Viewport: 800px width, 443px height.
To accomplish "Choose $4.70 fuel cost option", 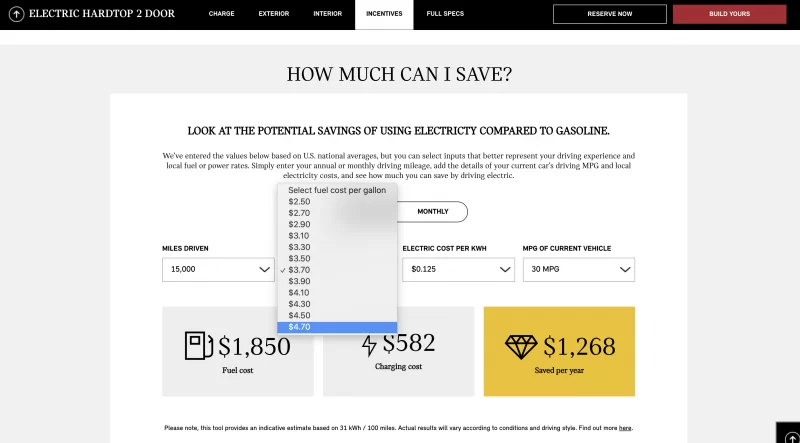I will [300, 327].
